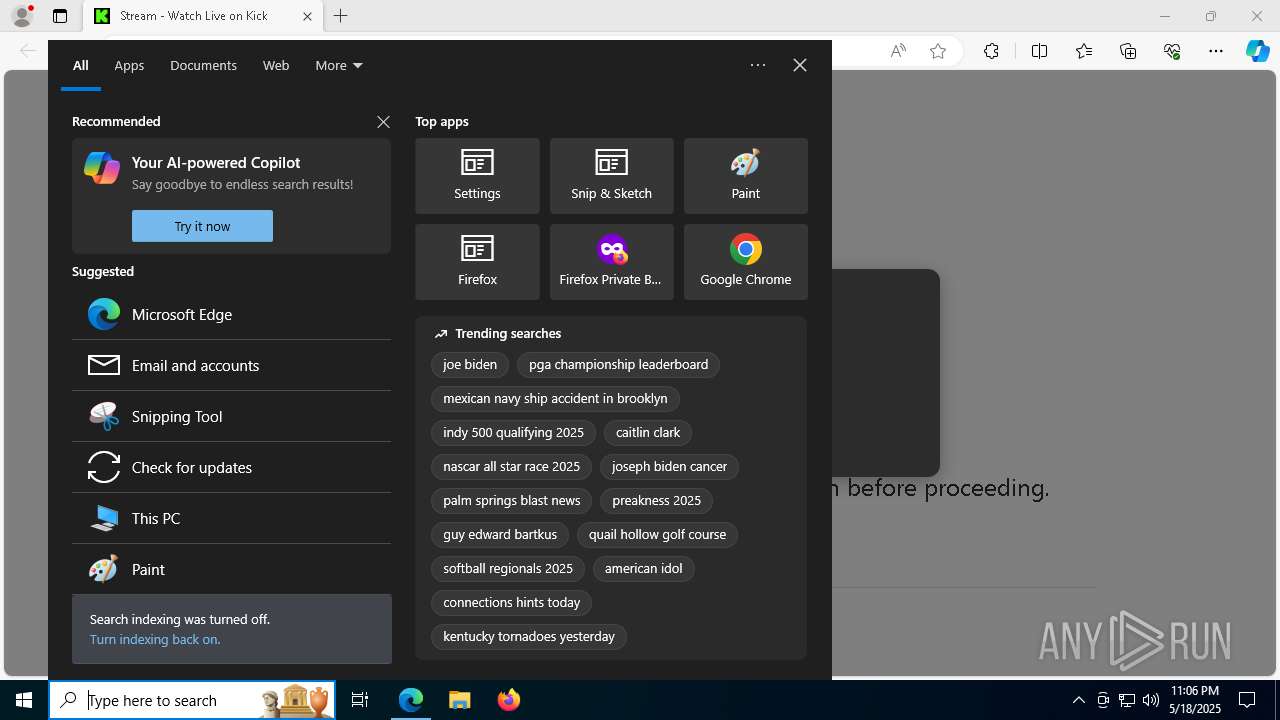Open Paint tile in Top apps
The height and width of the screenshot is (720, 1280).
pos(745,176)
